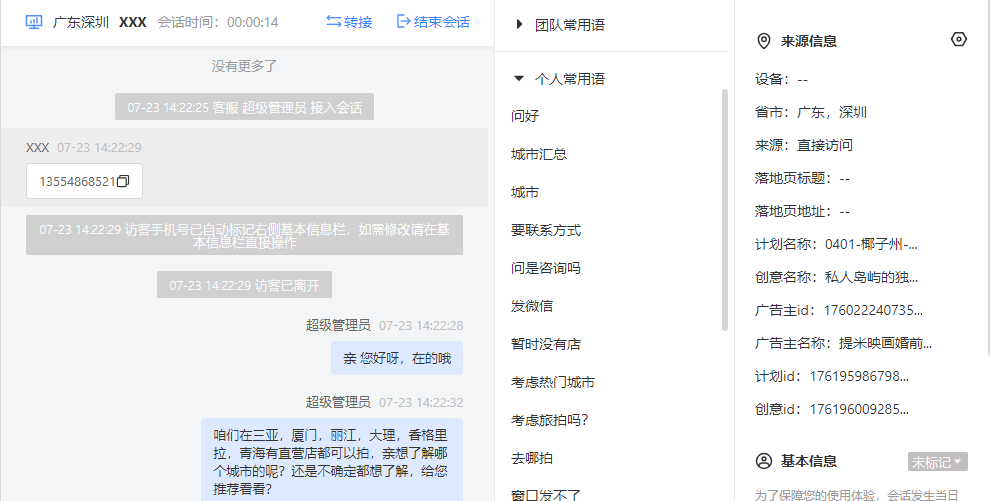Click the quick phrase list scrollbar
This screenshot has height=501, width=990.
[725, 209]
